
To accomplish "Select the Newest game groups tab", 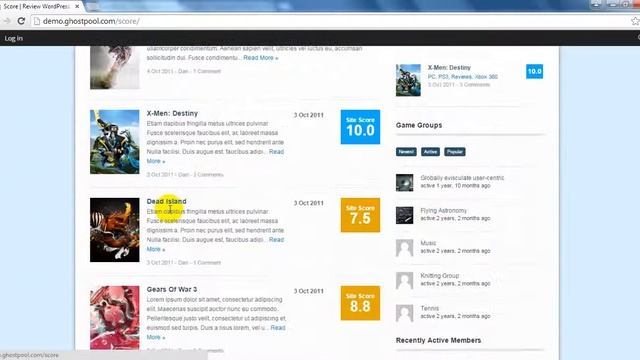I will [406, 152].
